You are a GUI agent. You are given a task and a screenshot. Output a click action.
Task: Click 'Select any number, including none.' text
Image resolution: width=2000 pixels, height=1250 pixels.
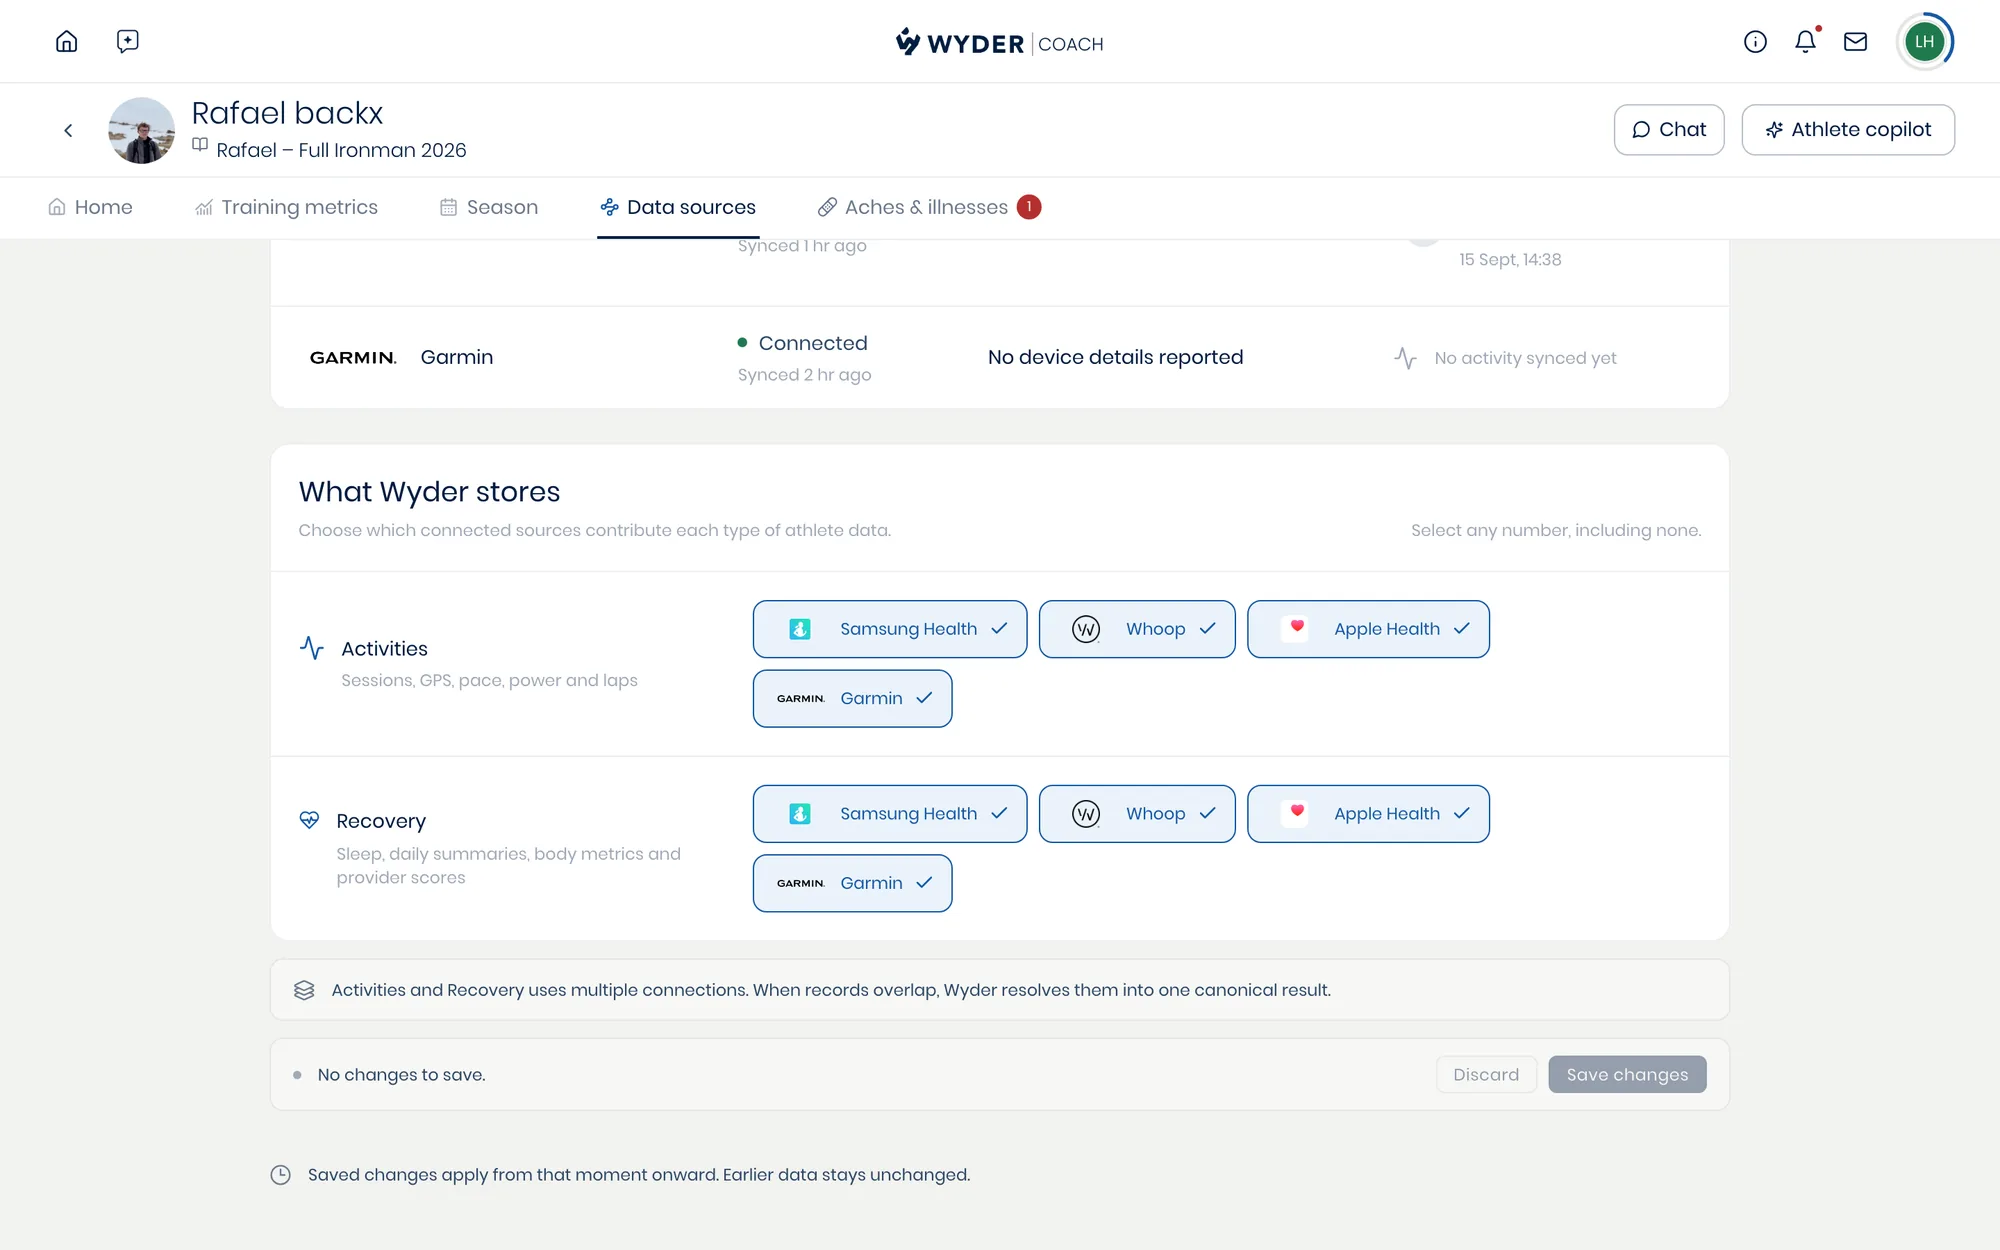(1556, 530)
